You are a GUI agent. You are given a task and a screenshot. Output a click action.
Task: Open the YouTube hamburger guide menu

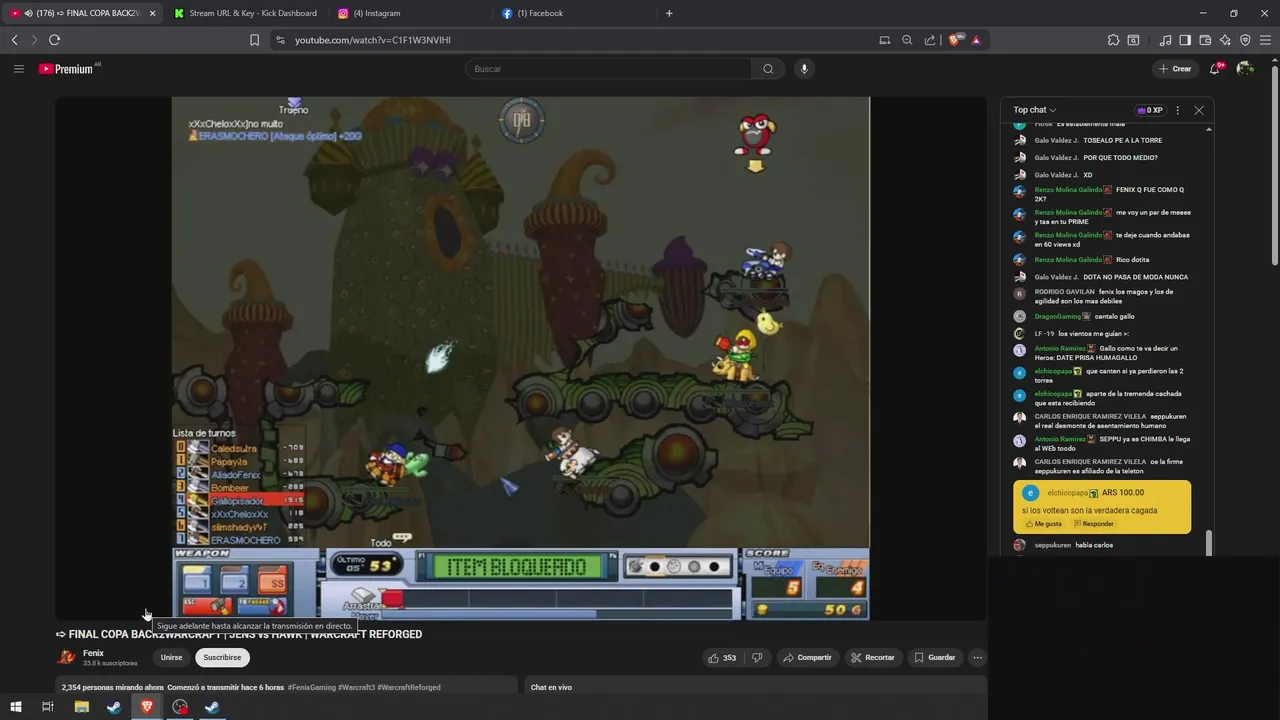[18, 69]
